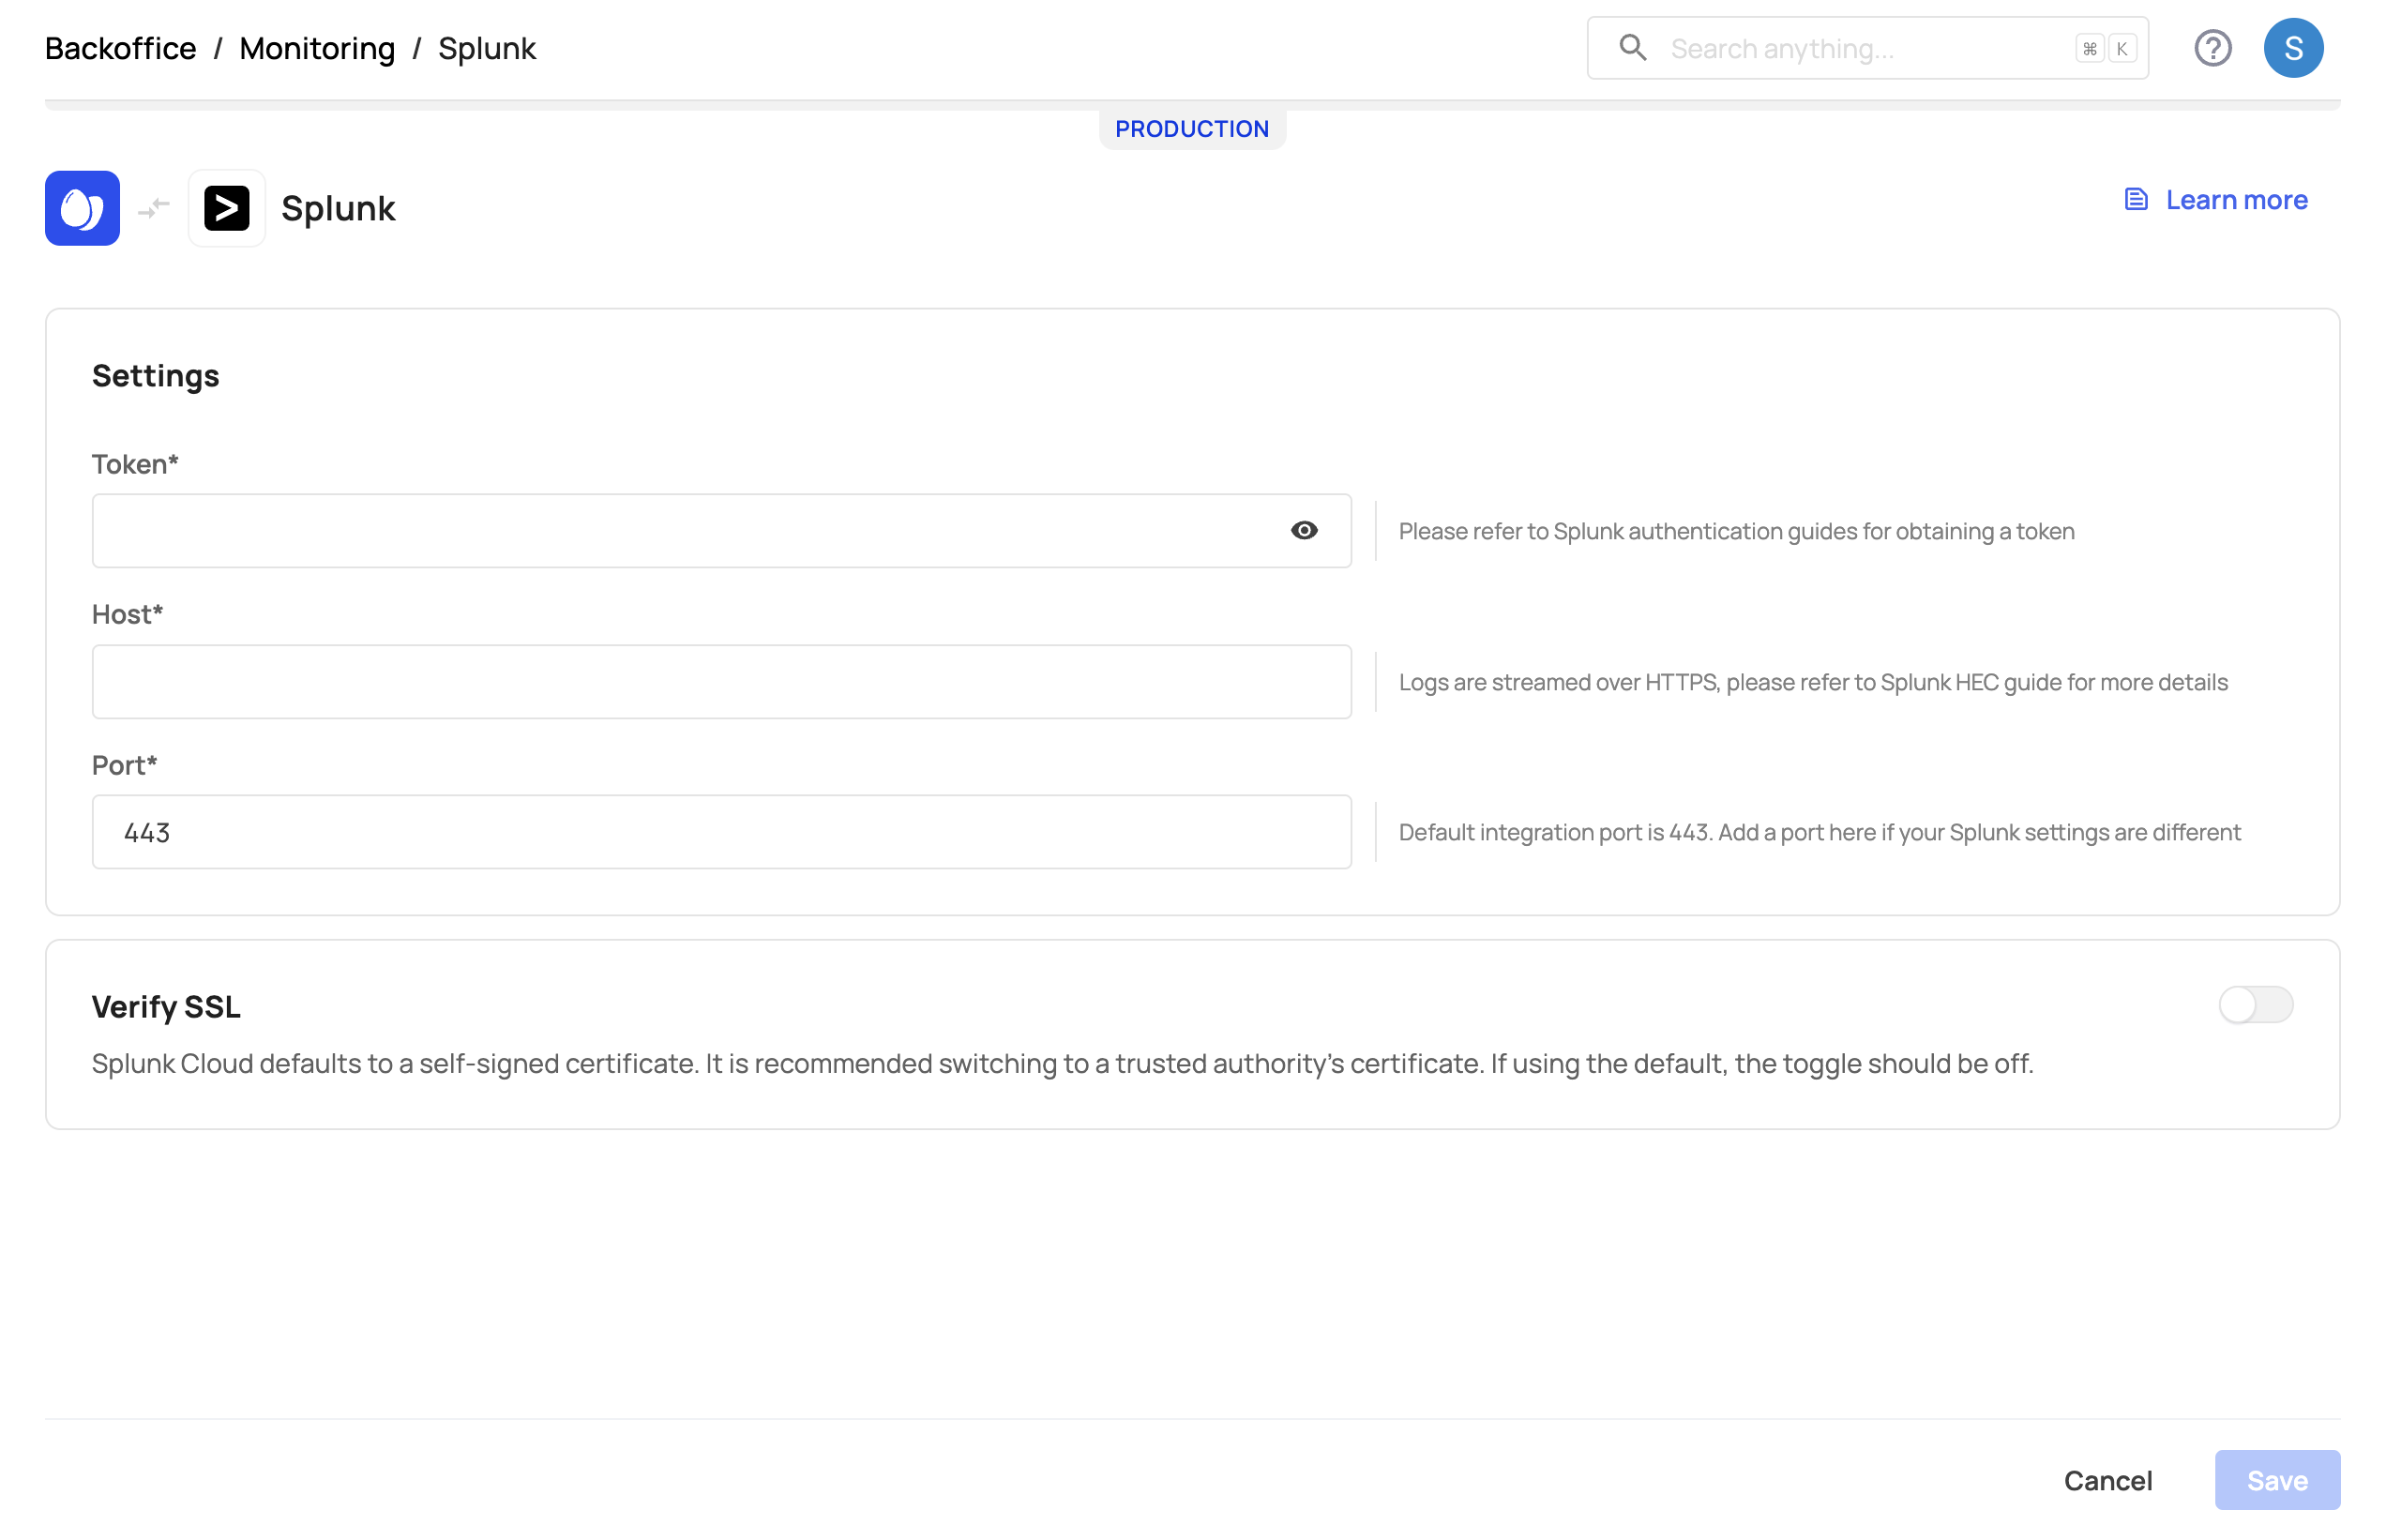2386x1540 pixels.
Task: Open the user avatar 'S' menu
Action: [2292, 48]
